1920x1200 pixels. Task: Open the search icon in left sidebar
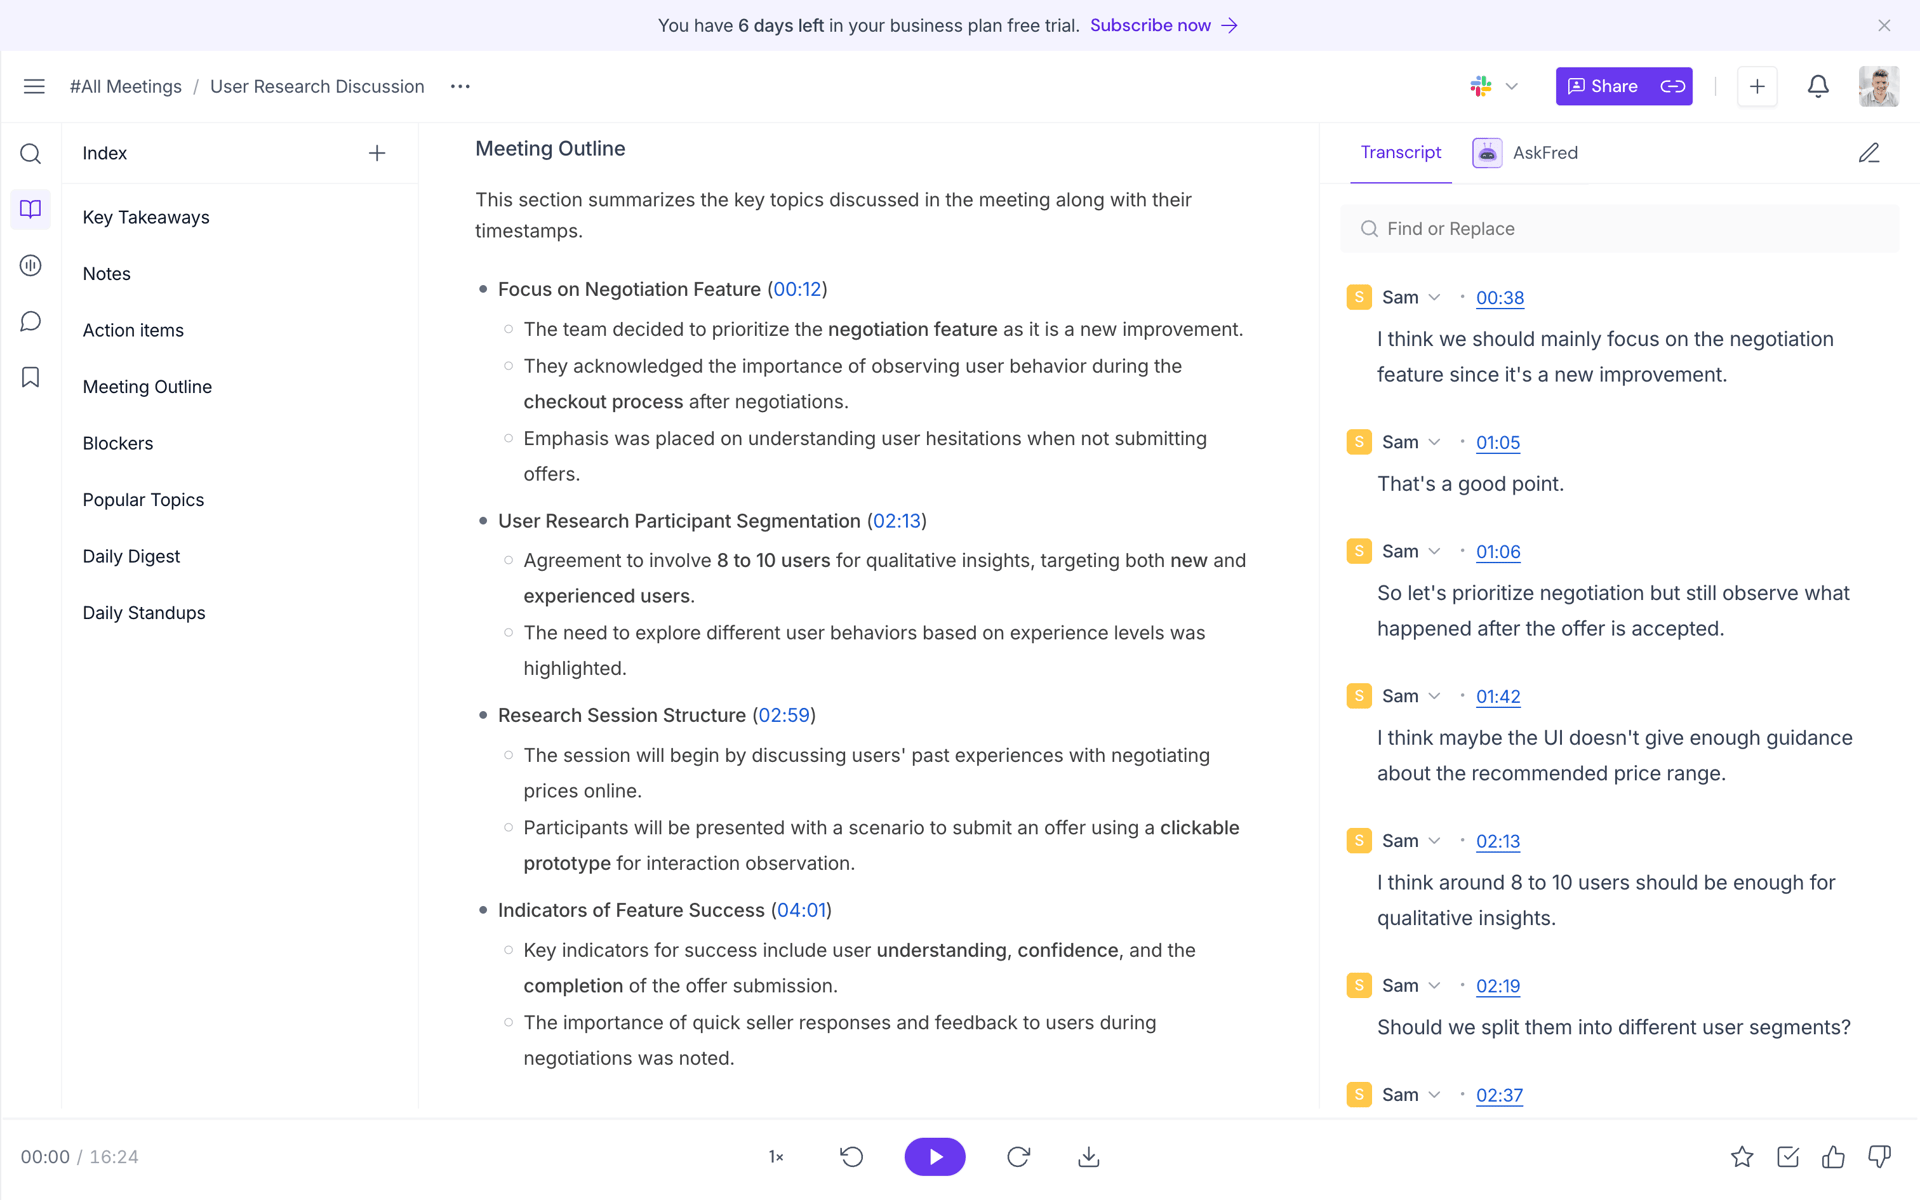[31, 153]
